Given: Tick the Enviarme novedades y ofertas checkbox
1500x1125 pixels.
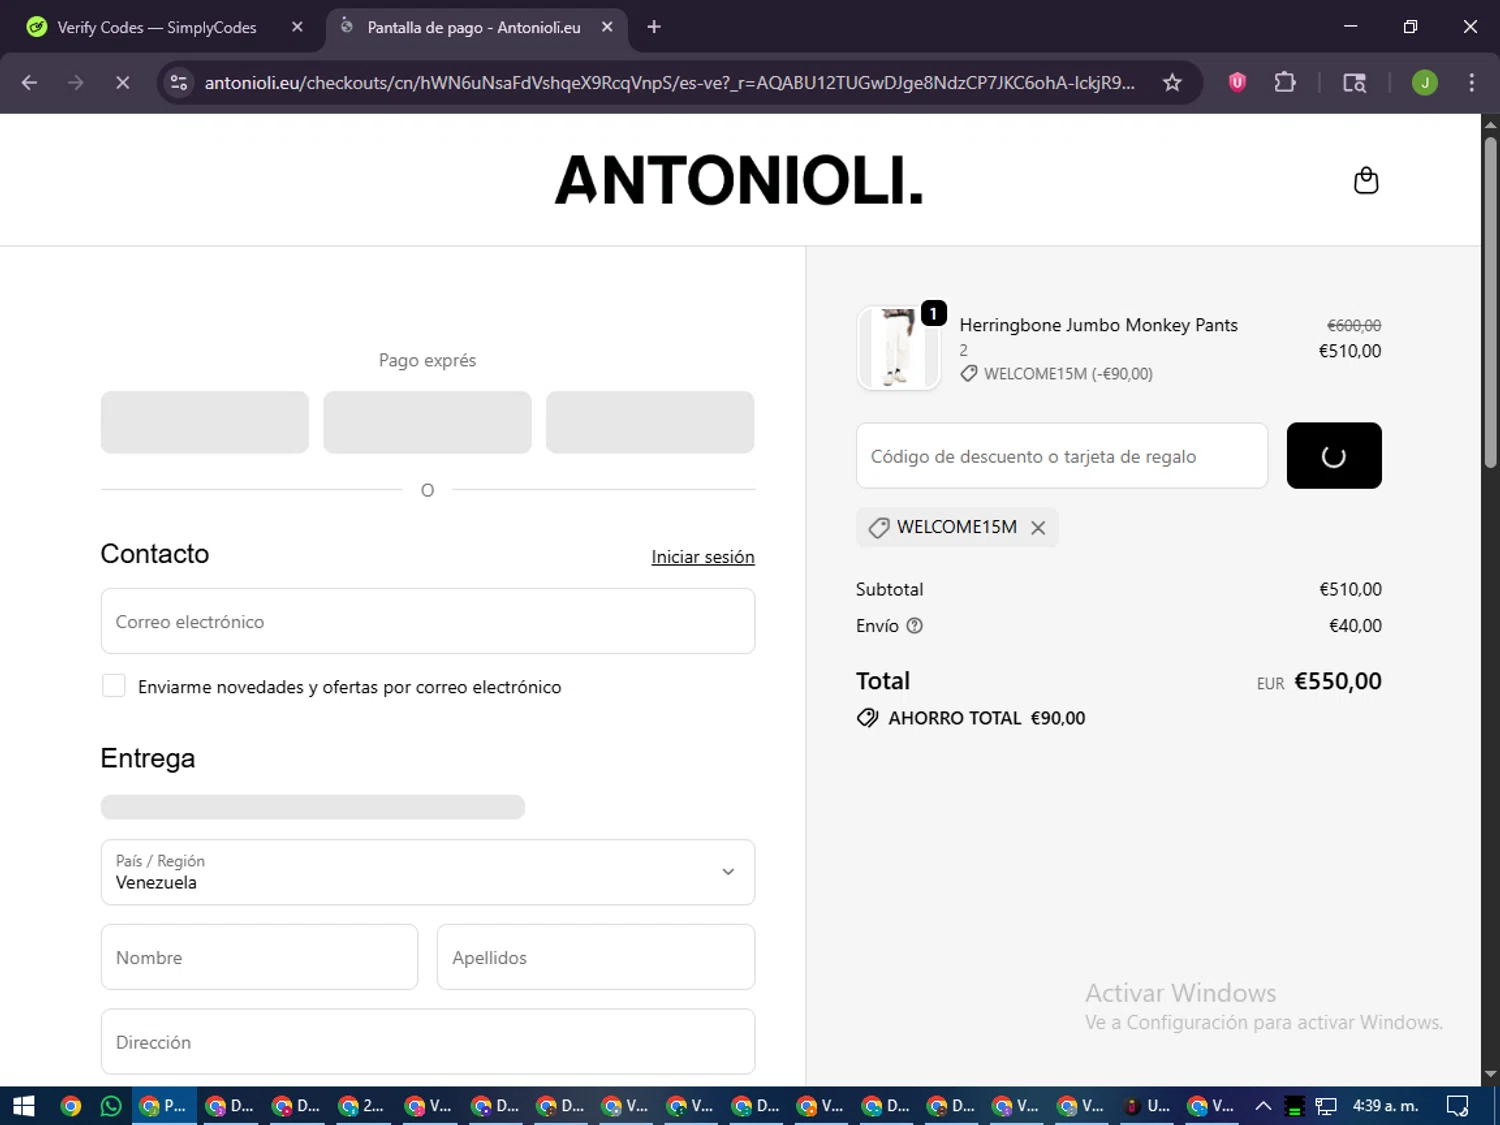Looking at the screenshot, I should [x=114, y=686].
